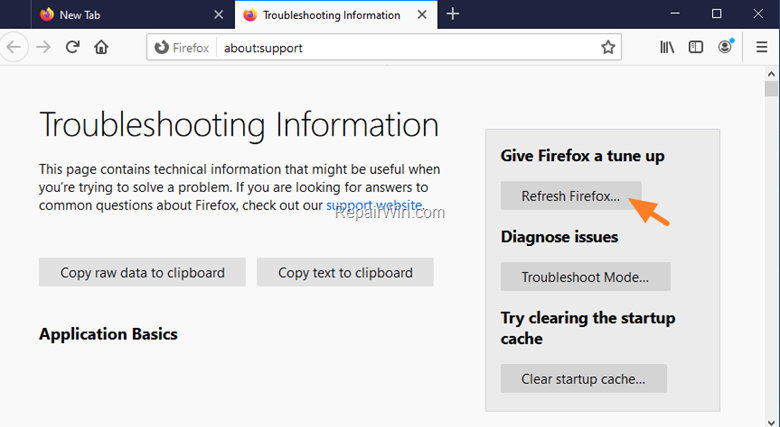This screenshot has height=427, width=780.
Task: Click the Application Basics heading
Action: (x=108, y=334)
